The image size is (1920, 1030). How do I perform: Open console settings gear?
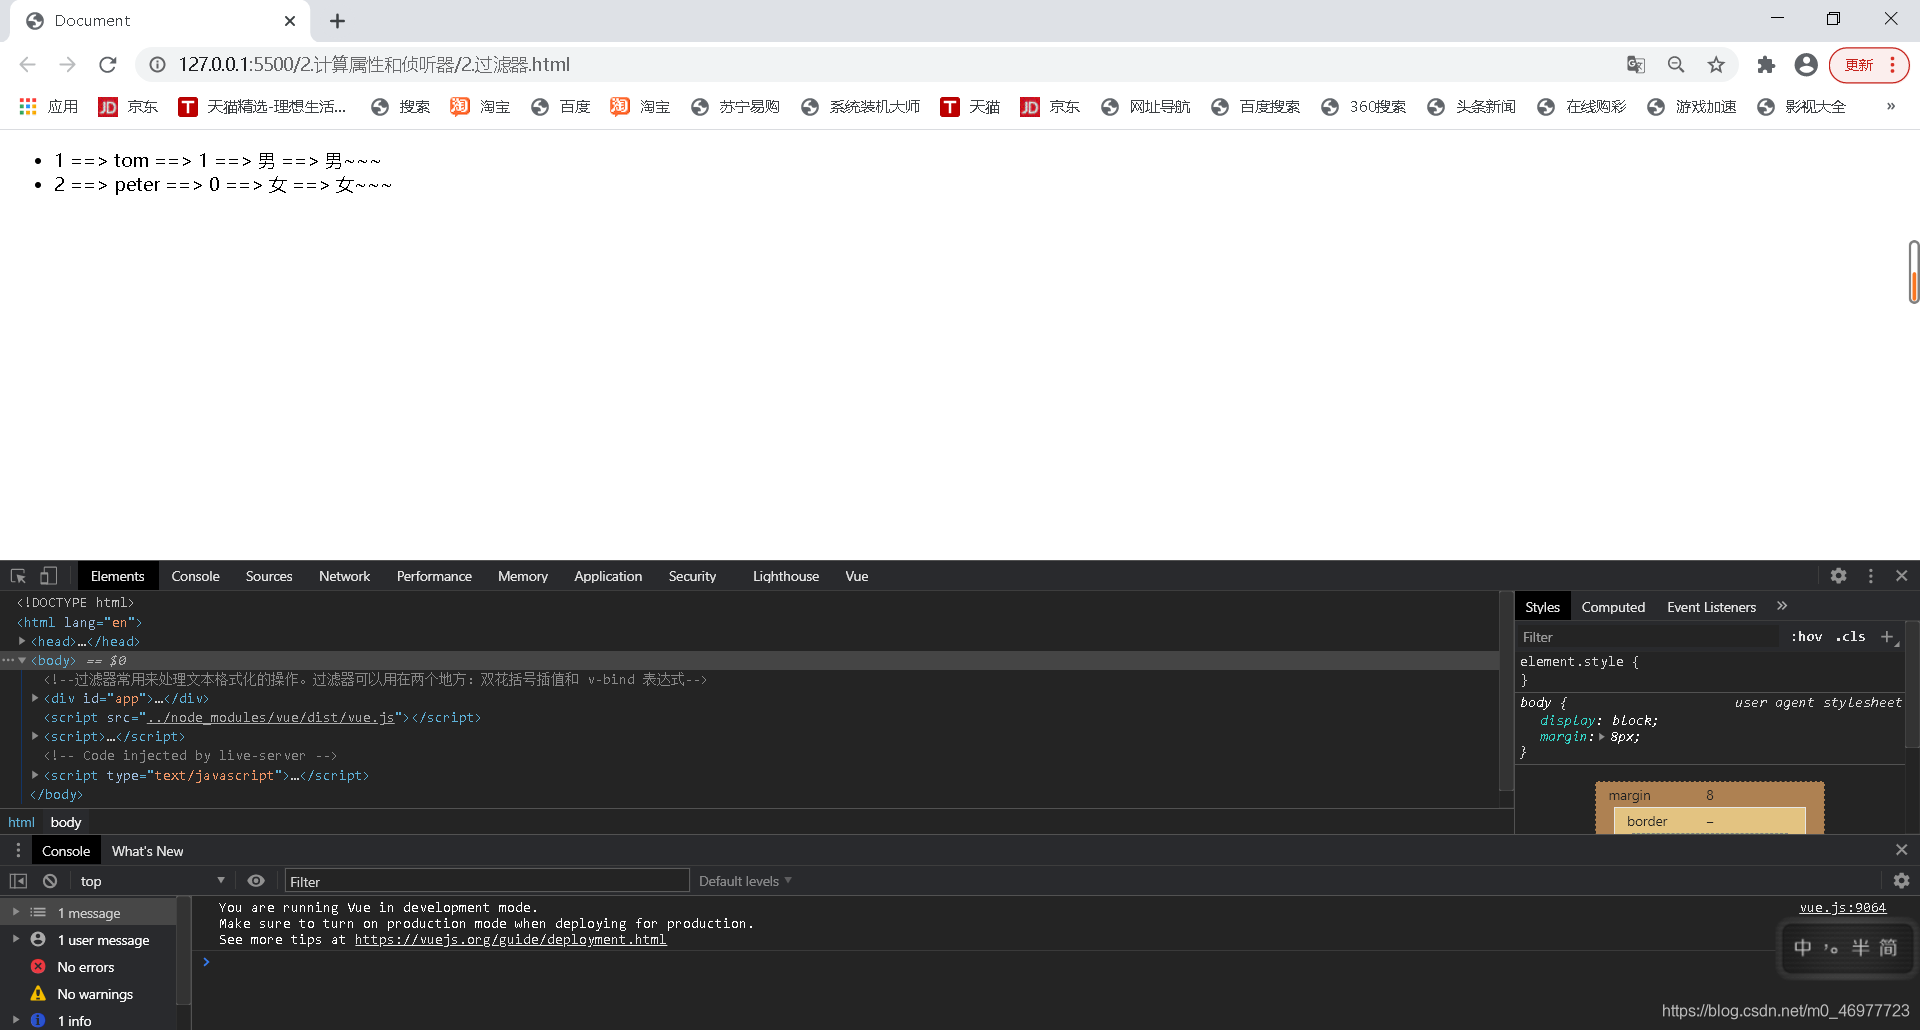[1901, 881]
